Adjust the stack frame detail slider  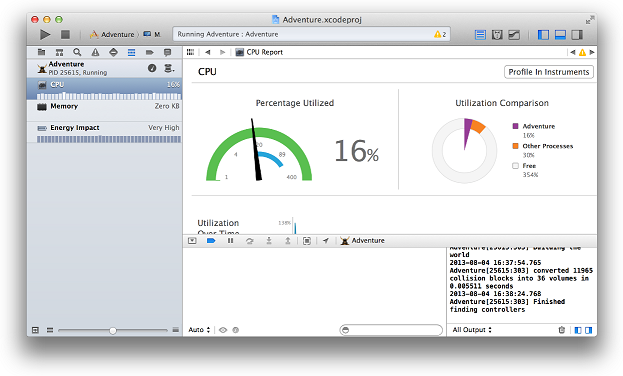coord(113,330)
